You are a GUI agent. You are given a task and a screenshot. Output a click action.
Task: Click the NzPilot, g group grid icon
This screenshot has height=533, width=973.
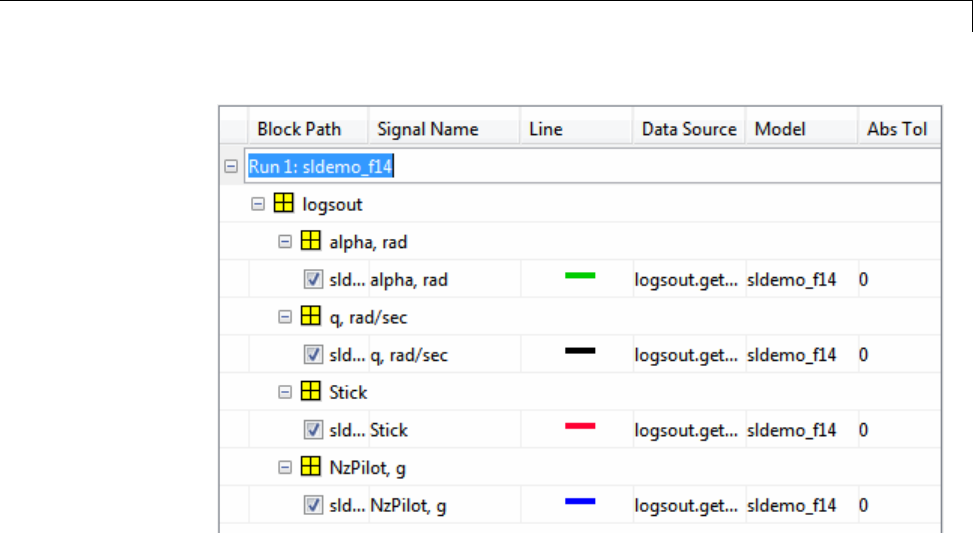coord(310,468)
